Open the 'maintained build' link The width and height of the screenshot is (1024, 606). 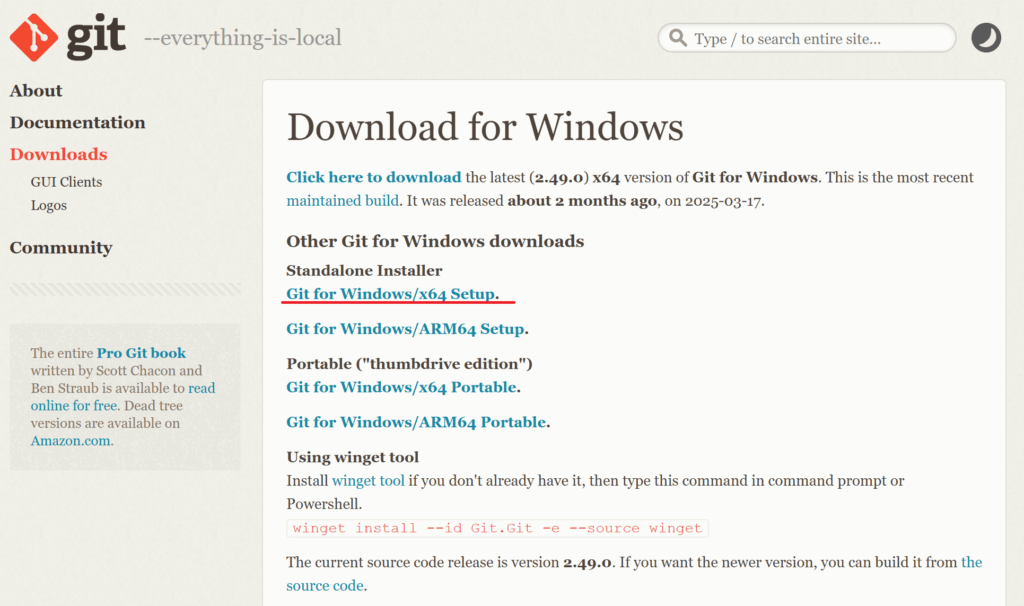[x=342, y=201]
